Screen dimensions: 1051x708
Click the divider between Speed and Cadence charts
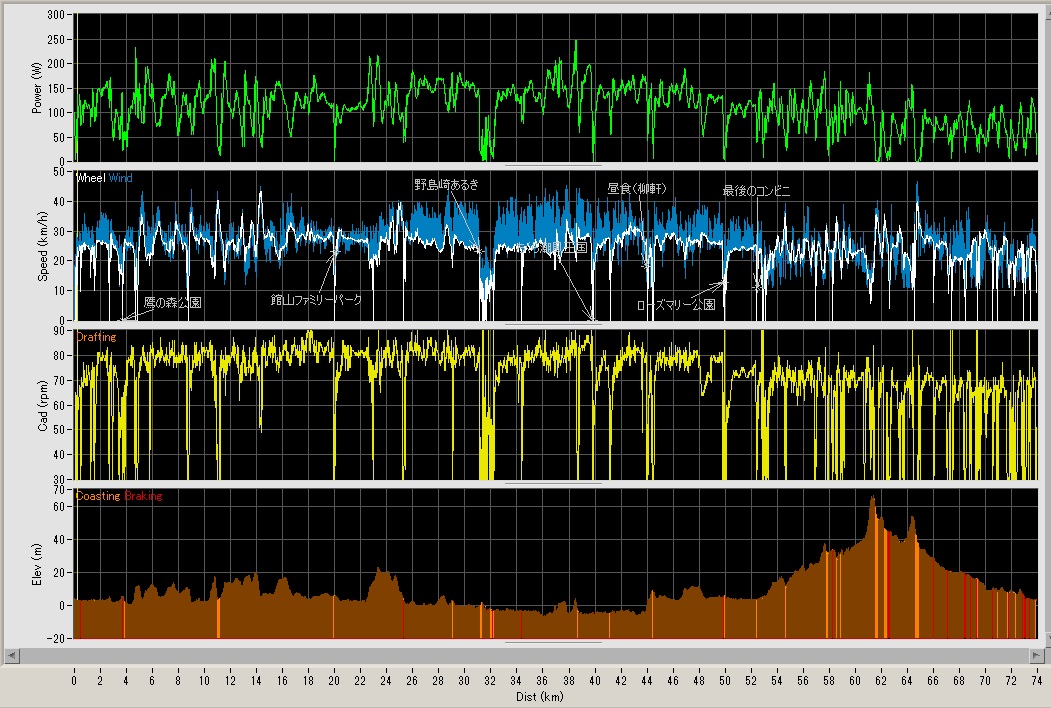554,325
